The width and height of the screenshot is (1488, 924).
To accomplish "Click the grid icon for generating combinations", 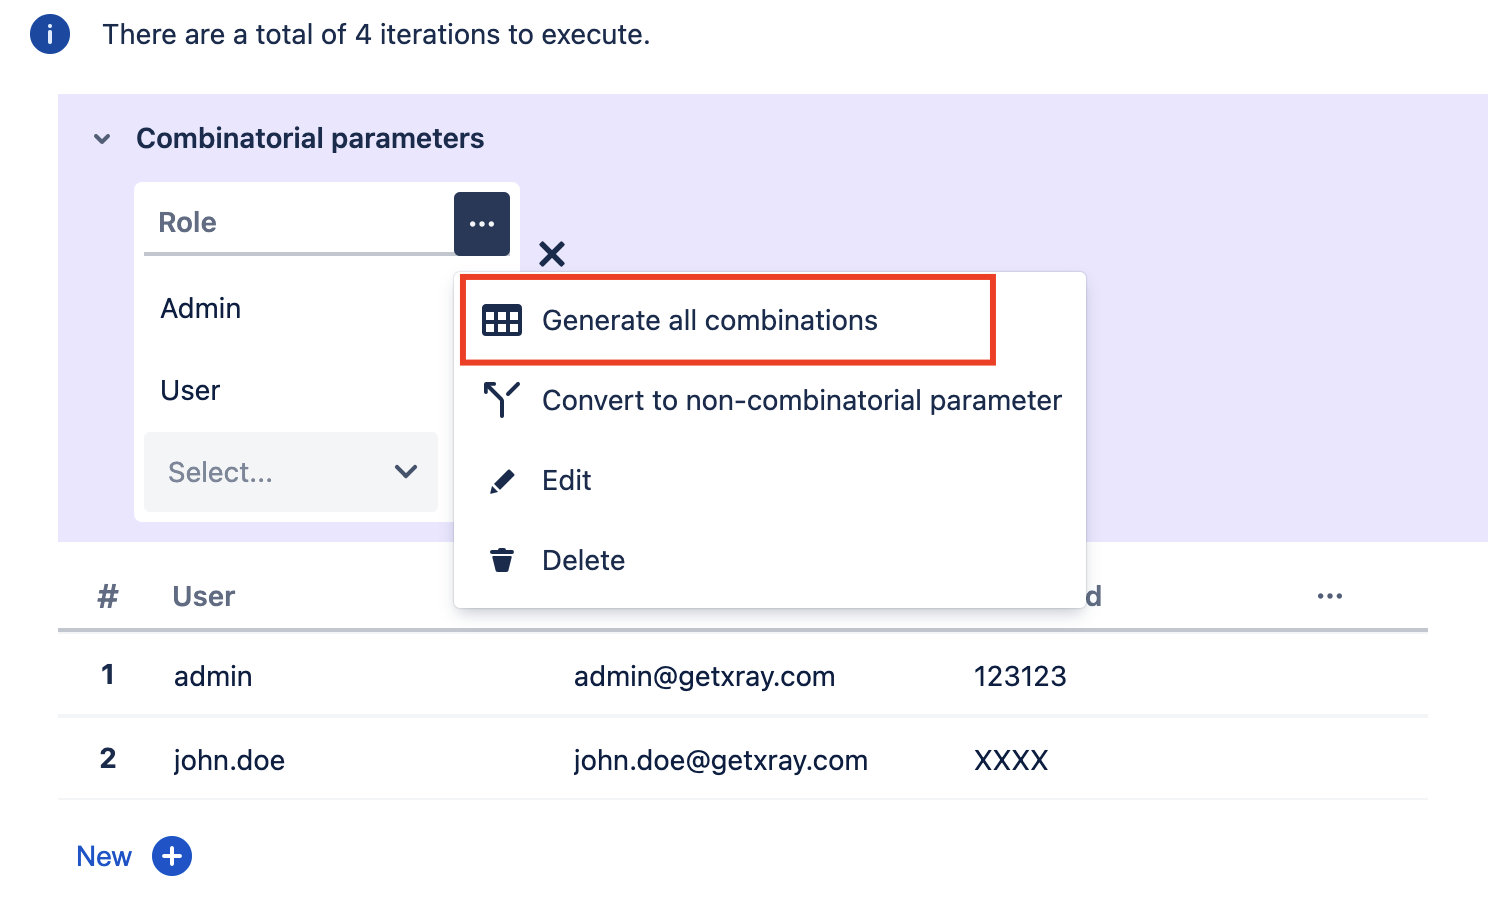I will pos(502,320).
